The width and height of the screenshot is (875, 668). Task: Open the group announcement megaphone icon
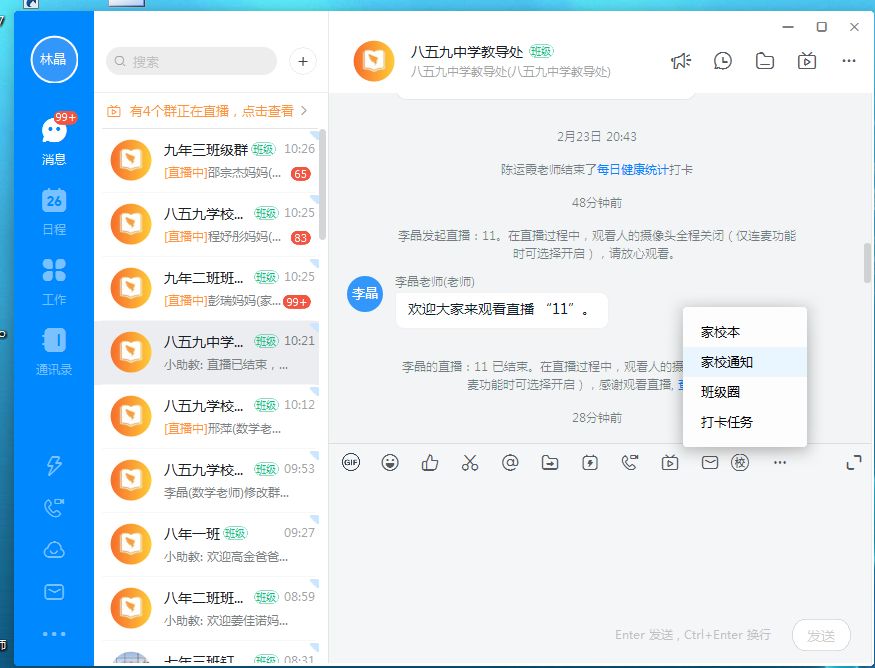coord(680,61)
